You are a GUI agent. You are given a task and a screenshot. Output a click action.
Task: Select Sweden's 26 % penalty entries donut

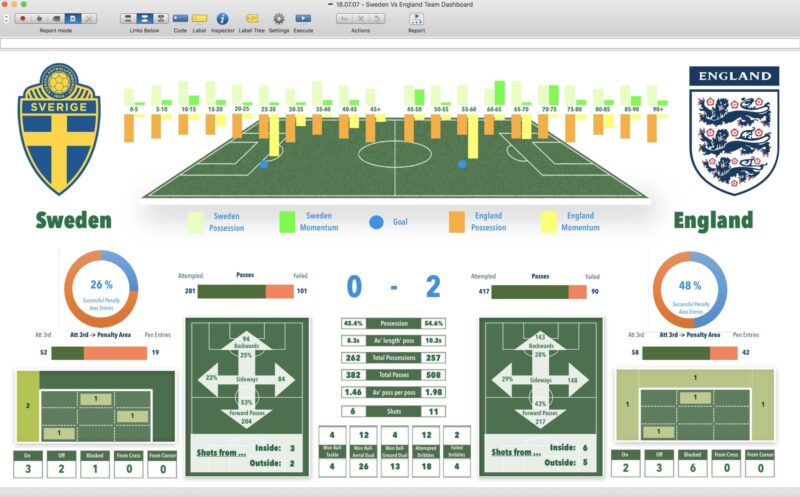[101, 288]
